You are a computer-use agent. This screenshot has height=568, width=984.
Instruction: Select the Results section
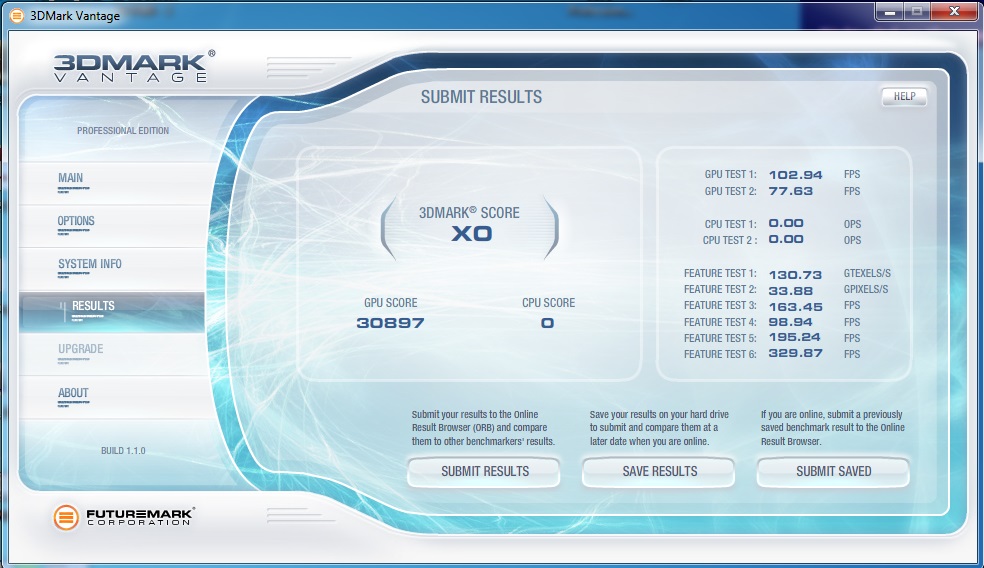pos(113,311)
